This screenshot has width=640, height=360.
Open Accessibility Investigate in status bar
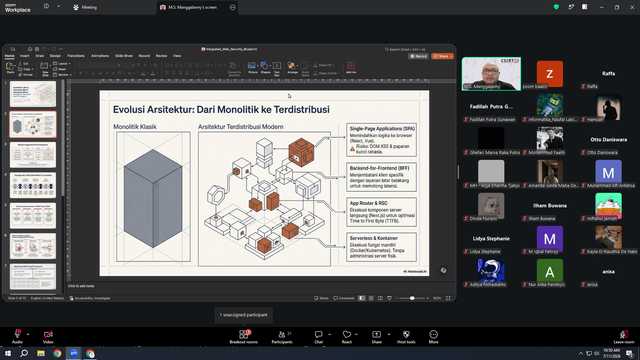[90, 298]
